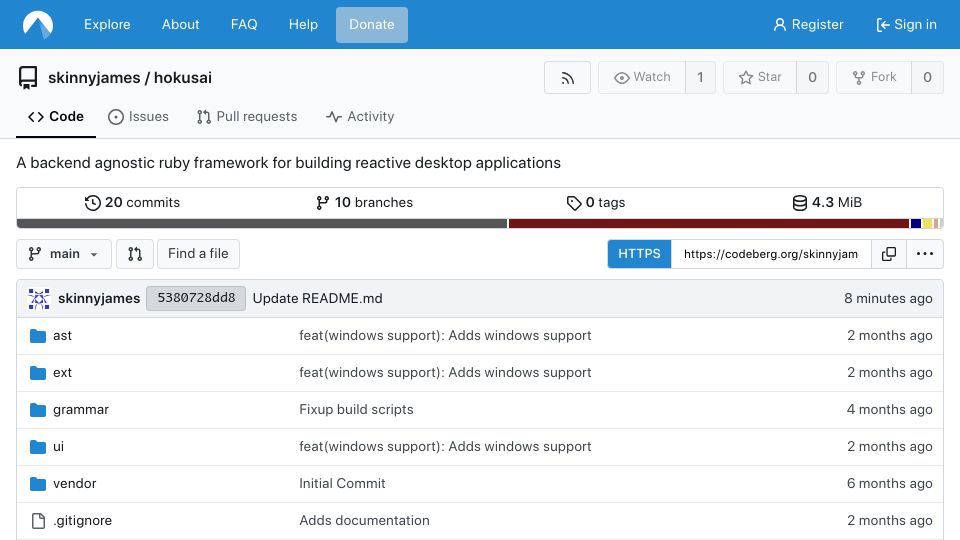The height and width of the screenshot is (540, 960).
Task: Open the .gitignore file name
Action: 83,520
